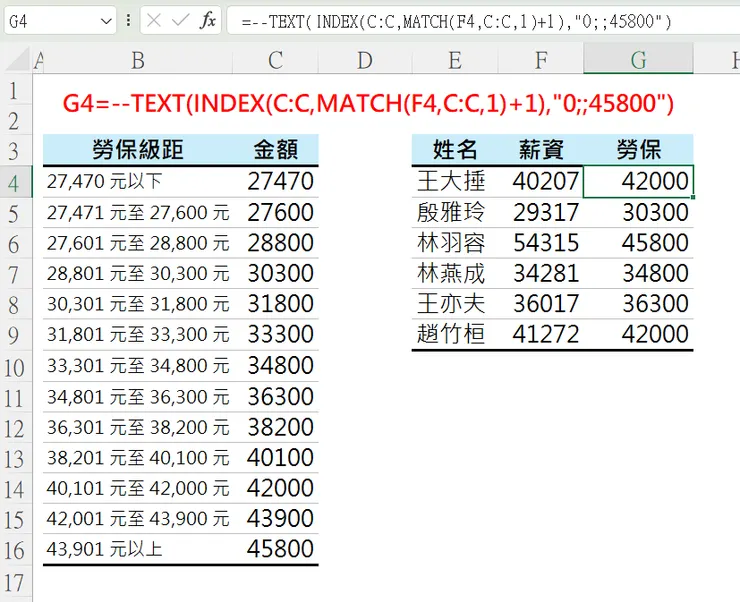Click cell '36,301 元至 38,200 元'
The height and width of the screenshot is (602, 740).
138,427
